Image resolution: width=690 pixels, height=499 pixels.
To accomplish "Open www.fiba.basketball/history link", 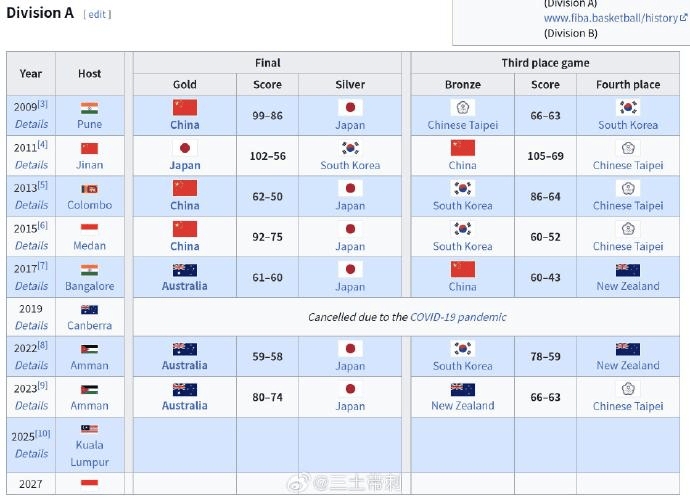I will (610, 18).
